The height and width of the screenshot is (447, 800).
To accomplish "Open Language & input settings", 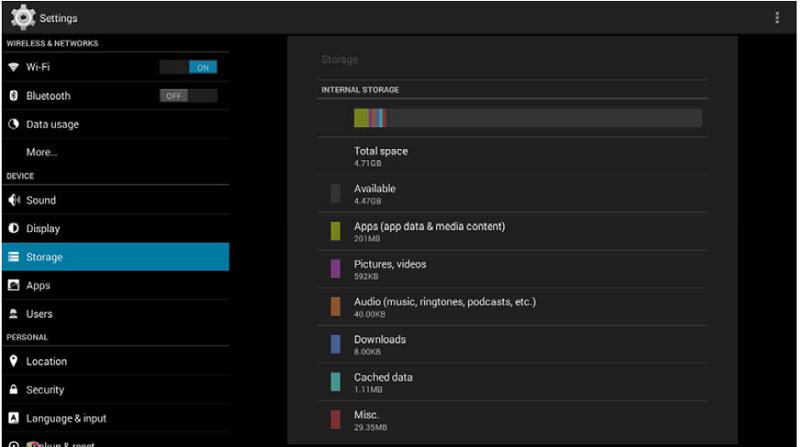I will tap(66, 418).
